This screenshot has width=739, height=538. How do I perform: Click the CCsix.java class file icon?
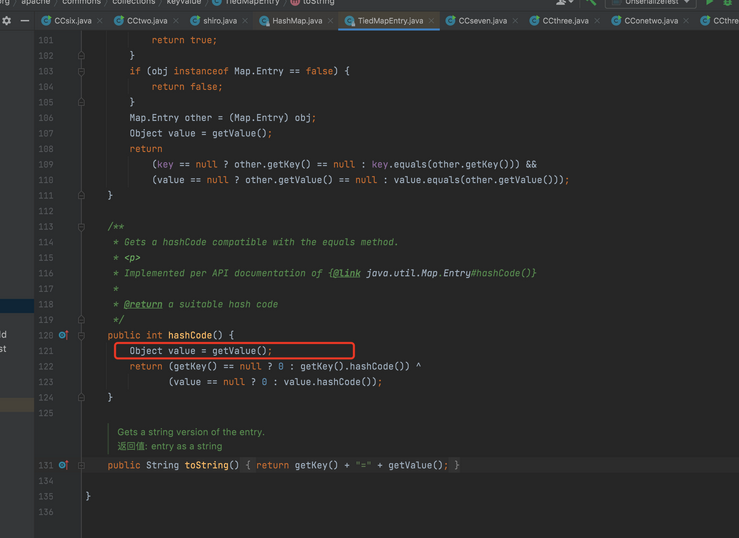pos(46,21)
